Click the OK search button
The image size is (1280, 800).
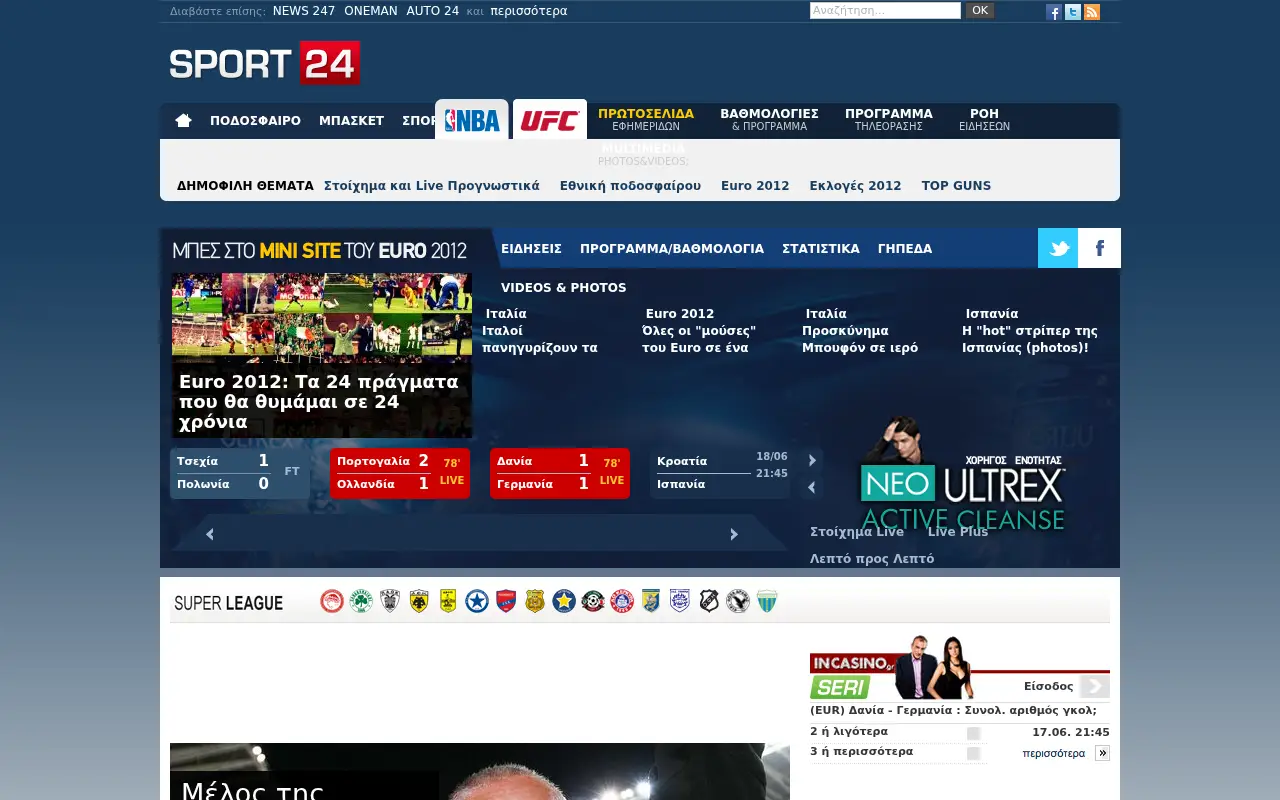[980, 11]
